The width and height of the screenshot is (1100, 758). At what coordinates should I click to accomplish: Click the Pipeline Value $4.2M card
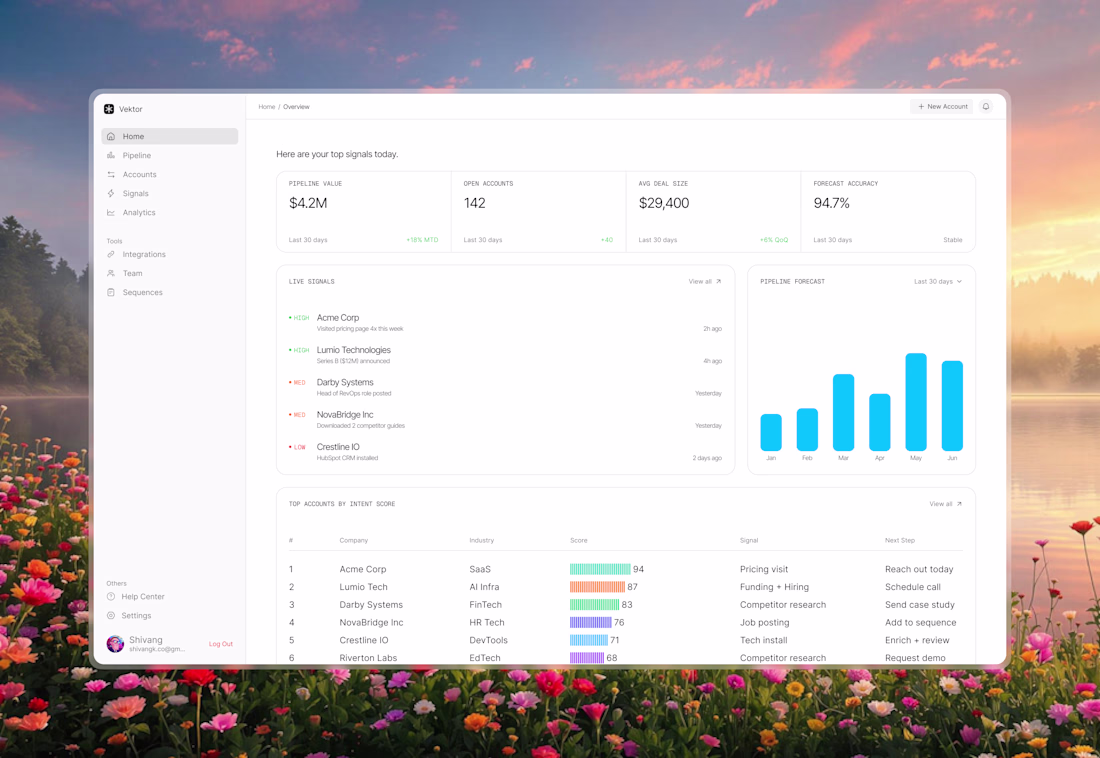[x=364, y=211]
